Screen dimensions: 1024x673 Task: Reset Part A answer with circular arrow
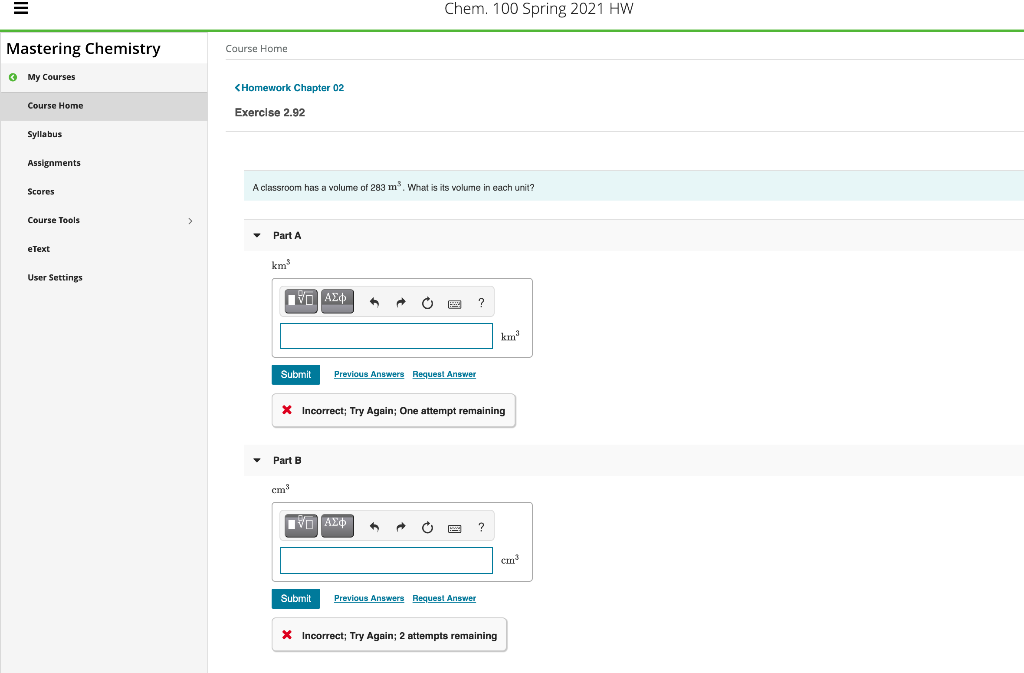[x=427, y=303]
